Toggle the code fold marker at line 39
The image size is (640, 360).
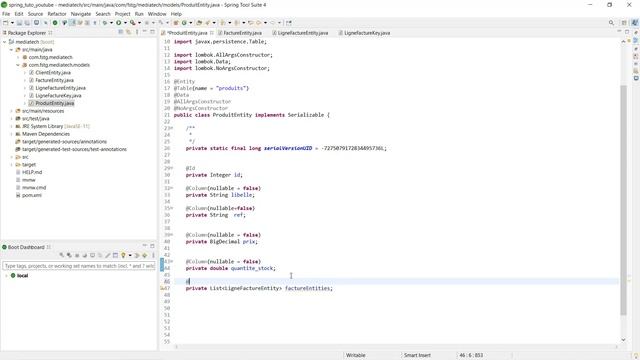(172, 235)
